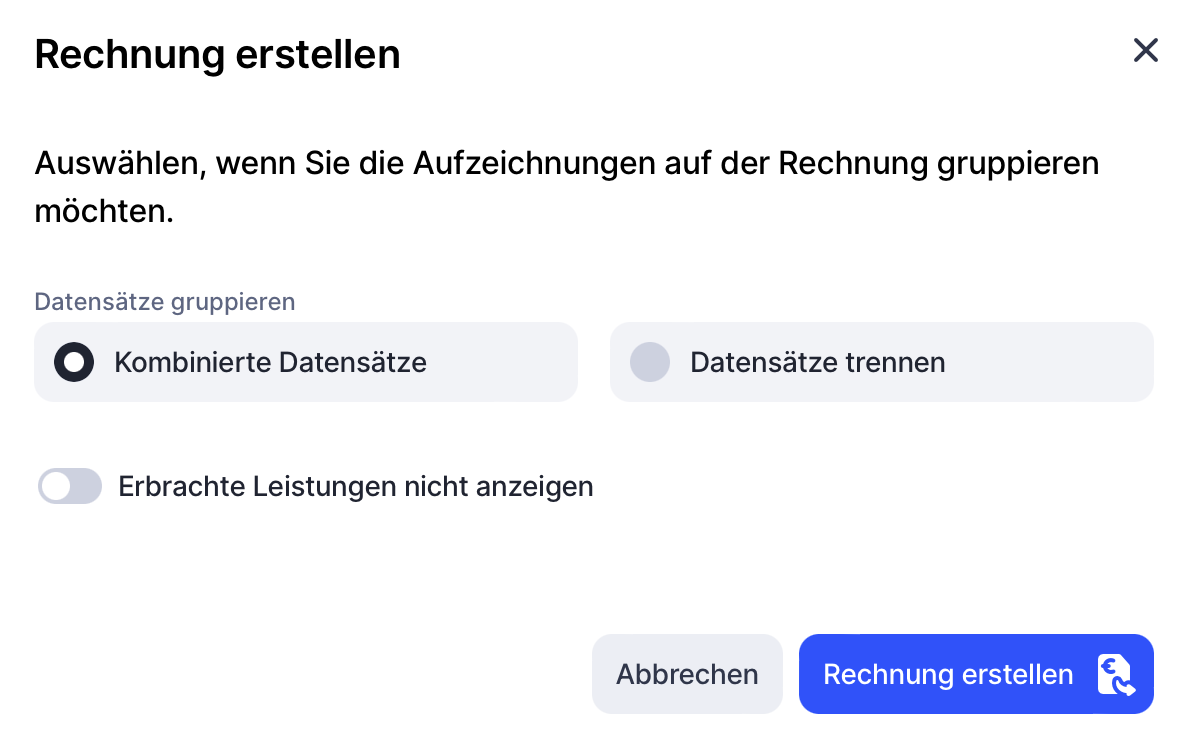Close the Rechnung erstellen dialog

click(x=1145, y=51)
